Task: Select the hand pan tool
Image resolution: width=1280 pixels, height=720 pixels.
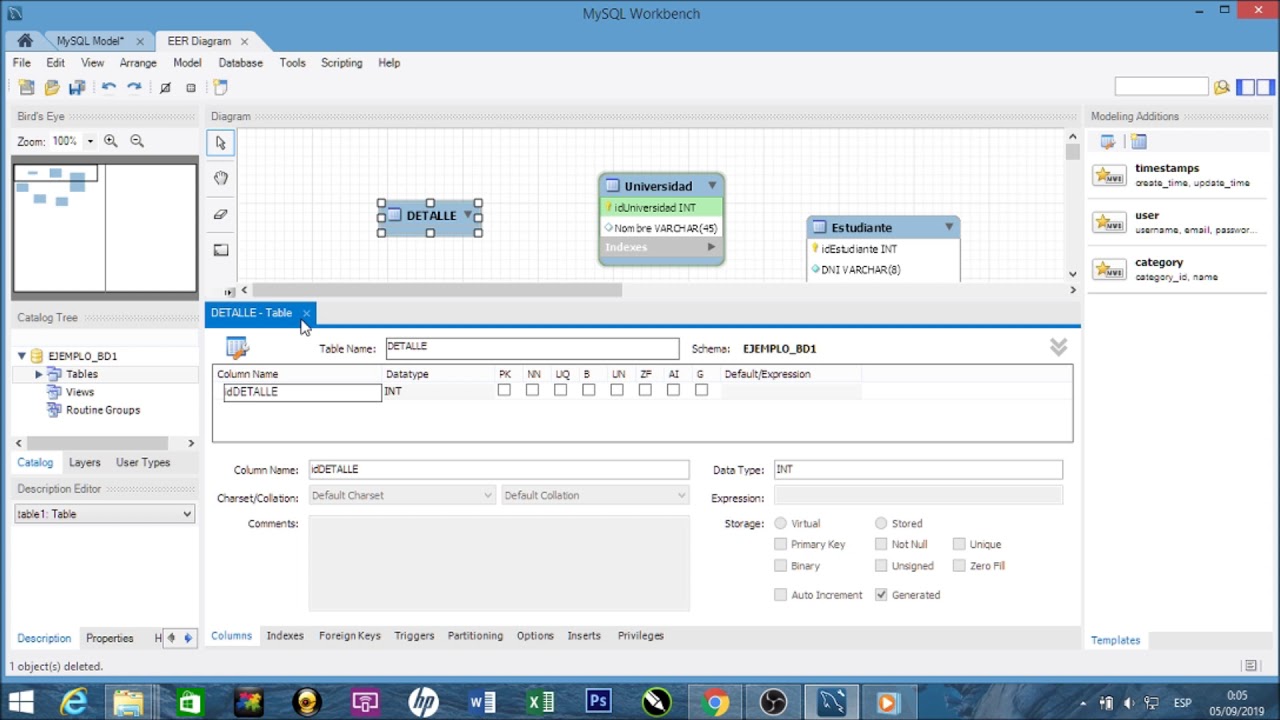Action: click(221, 178)
